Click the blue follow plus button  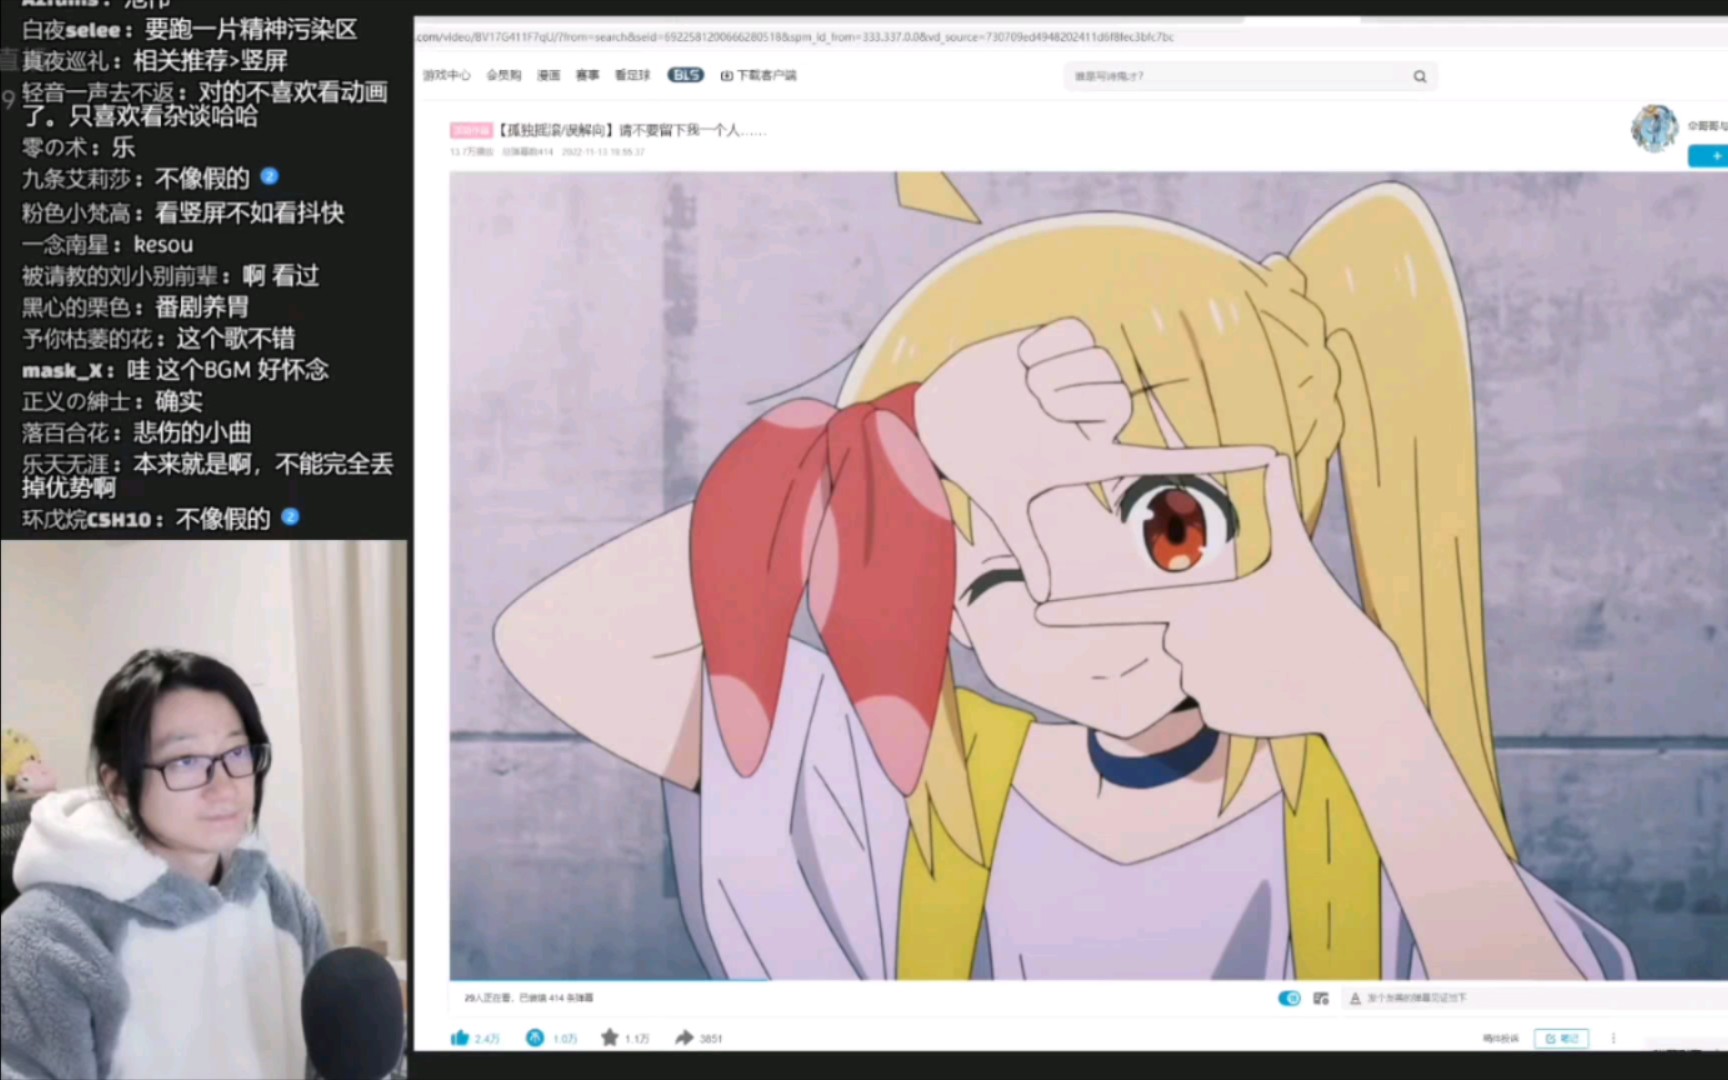point(1708,156)
